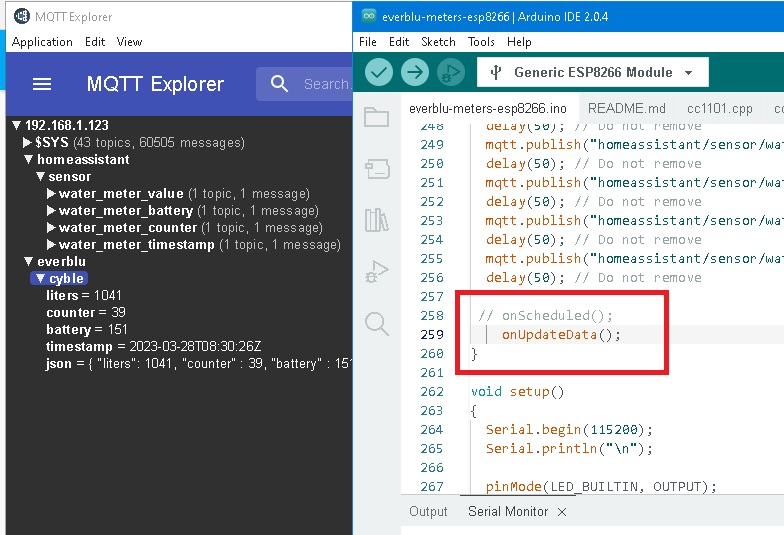
Task: Click line number 255 in gutter
Action: (432, 258)
